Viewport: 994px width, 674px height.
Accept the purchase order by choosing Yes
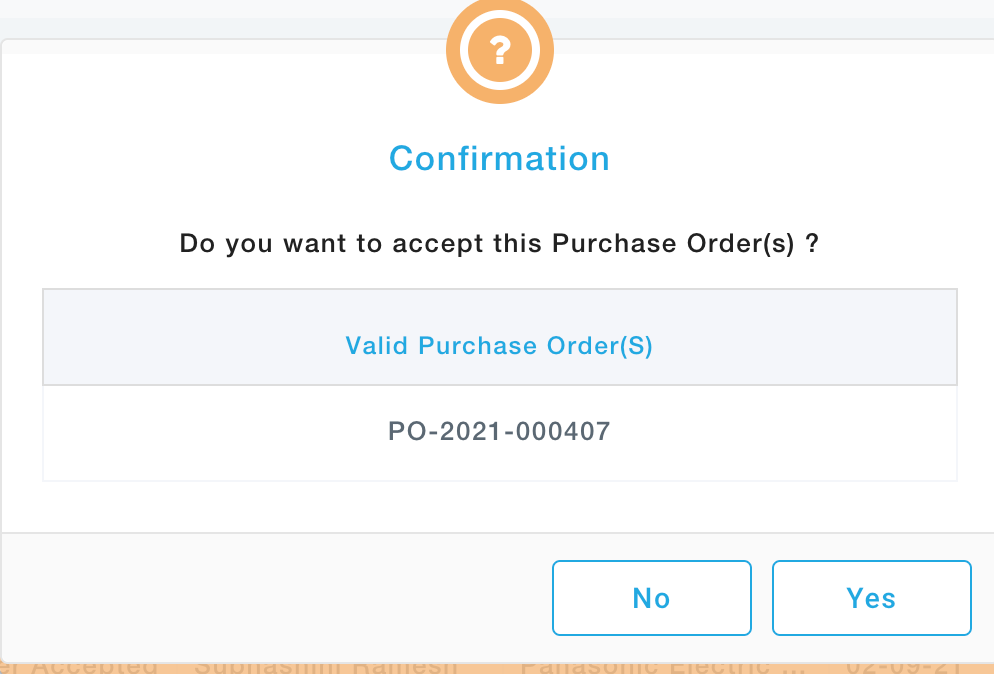pos(871,598)
